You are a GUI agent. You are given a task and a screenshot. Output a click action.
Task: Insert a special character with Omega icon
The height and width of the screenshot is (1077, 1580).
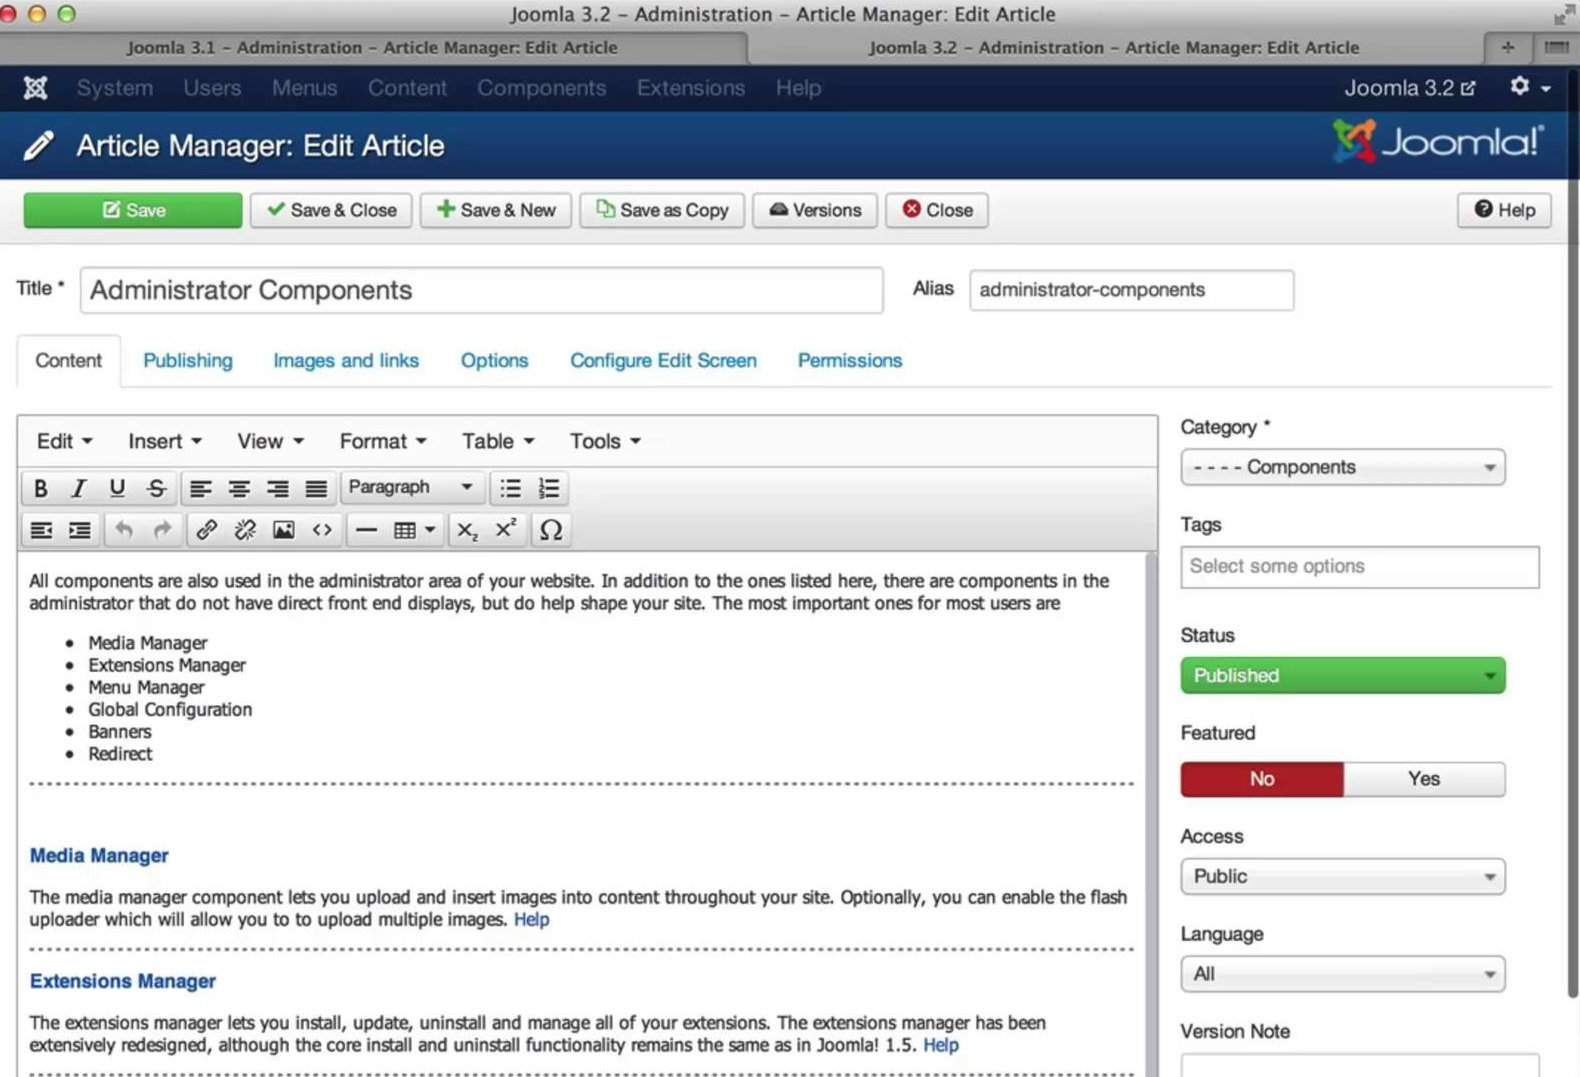pyautogui.click(x=550, y=530)
